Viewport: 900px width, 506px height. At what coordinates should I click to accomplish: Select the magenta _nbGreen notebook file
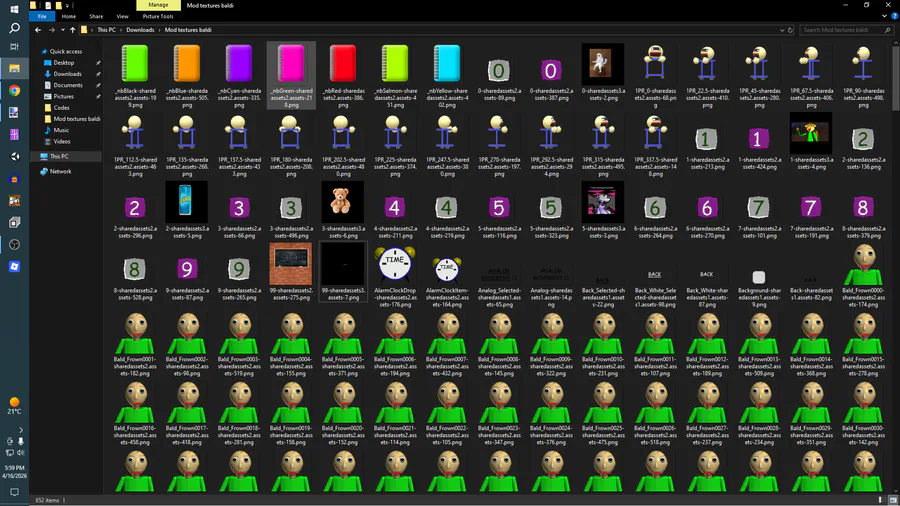291,76
